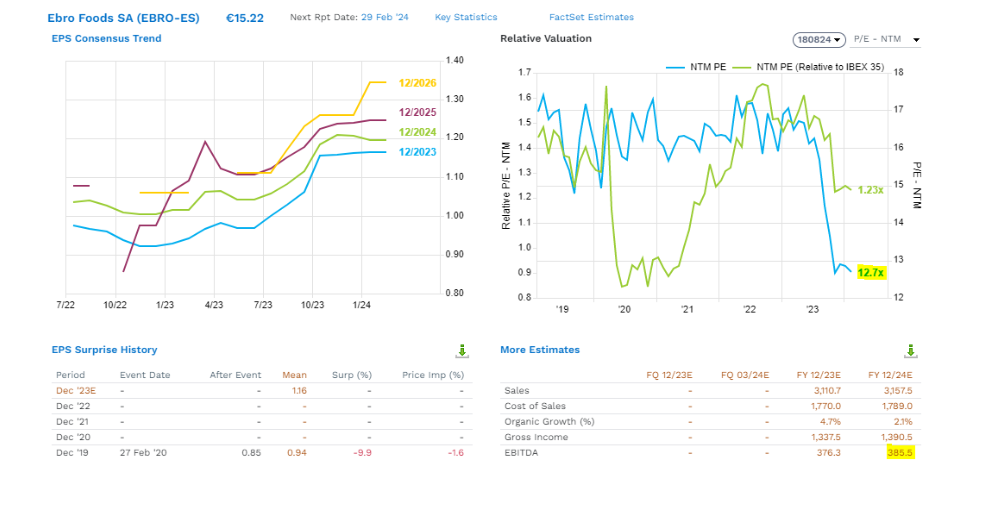987x511 pixels.
Task: Open the 180824 dropdown selector
Action: pos(818,40)
